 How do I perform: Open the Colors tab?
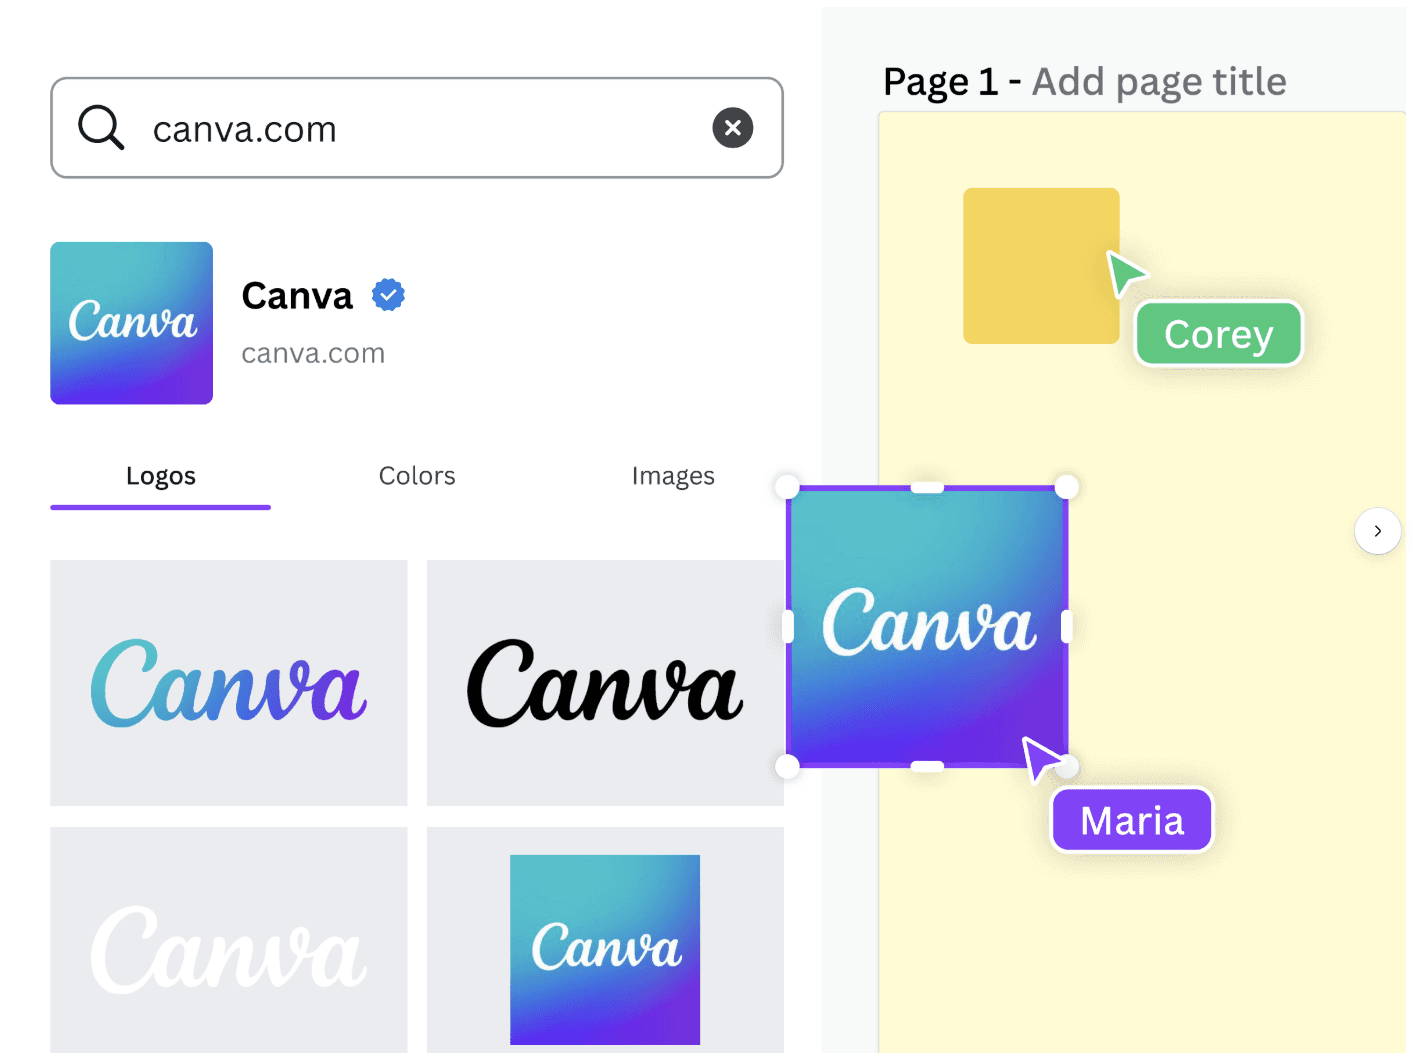(417, 476)
